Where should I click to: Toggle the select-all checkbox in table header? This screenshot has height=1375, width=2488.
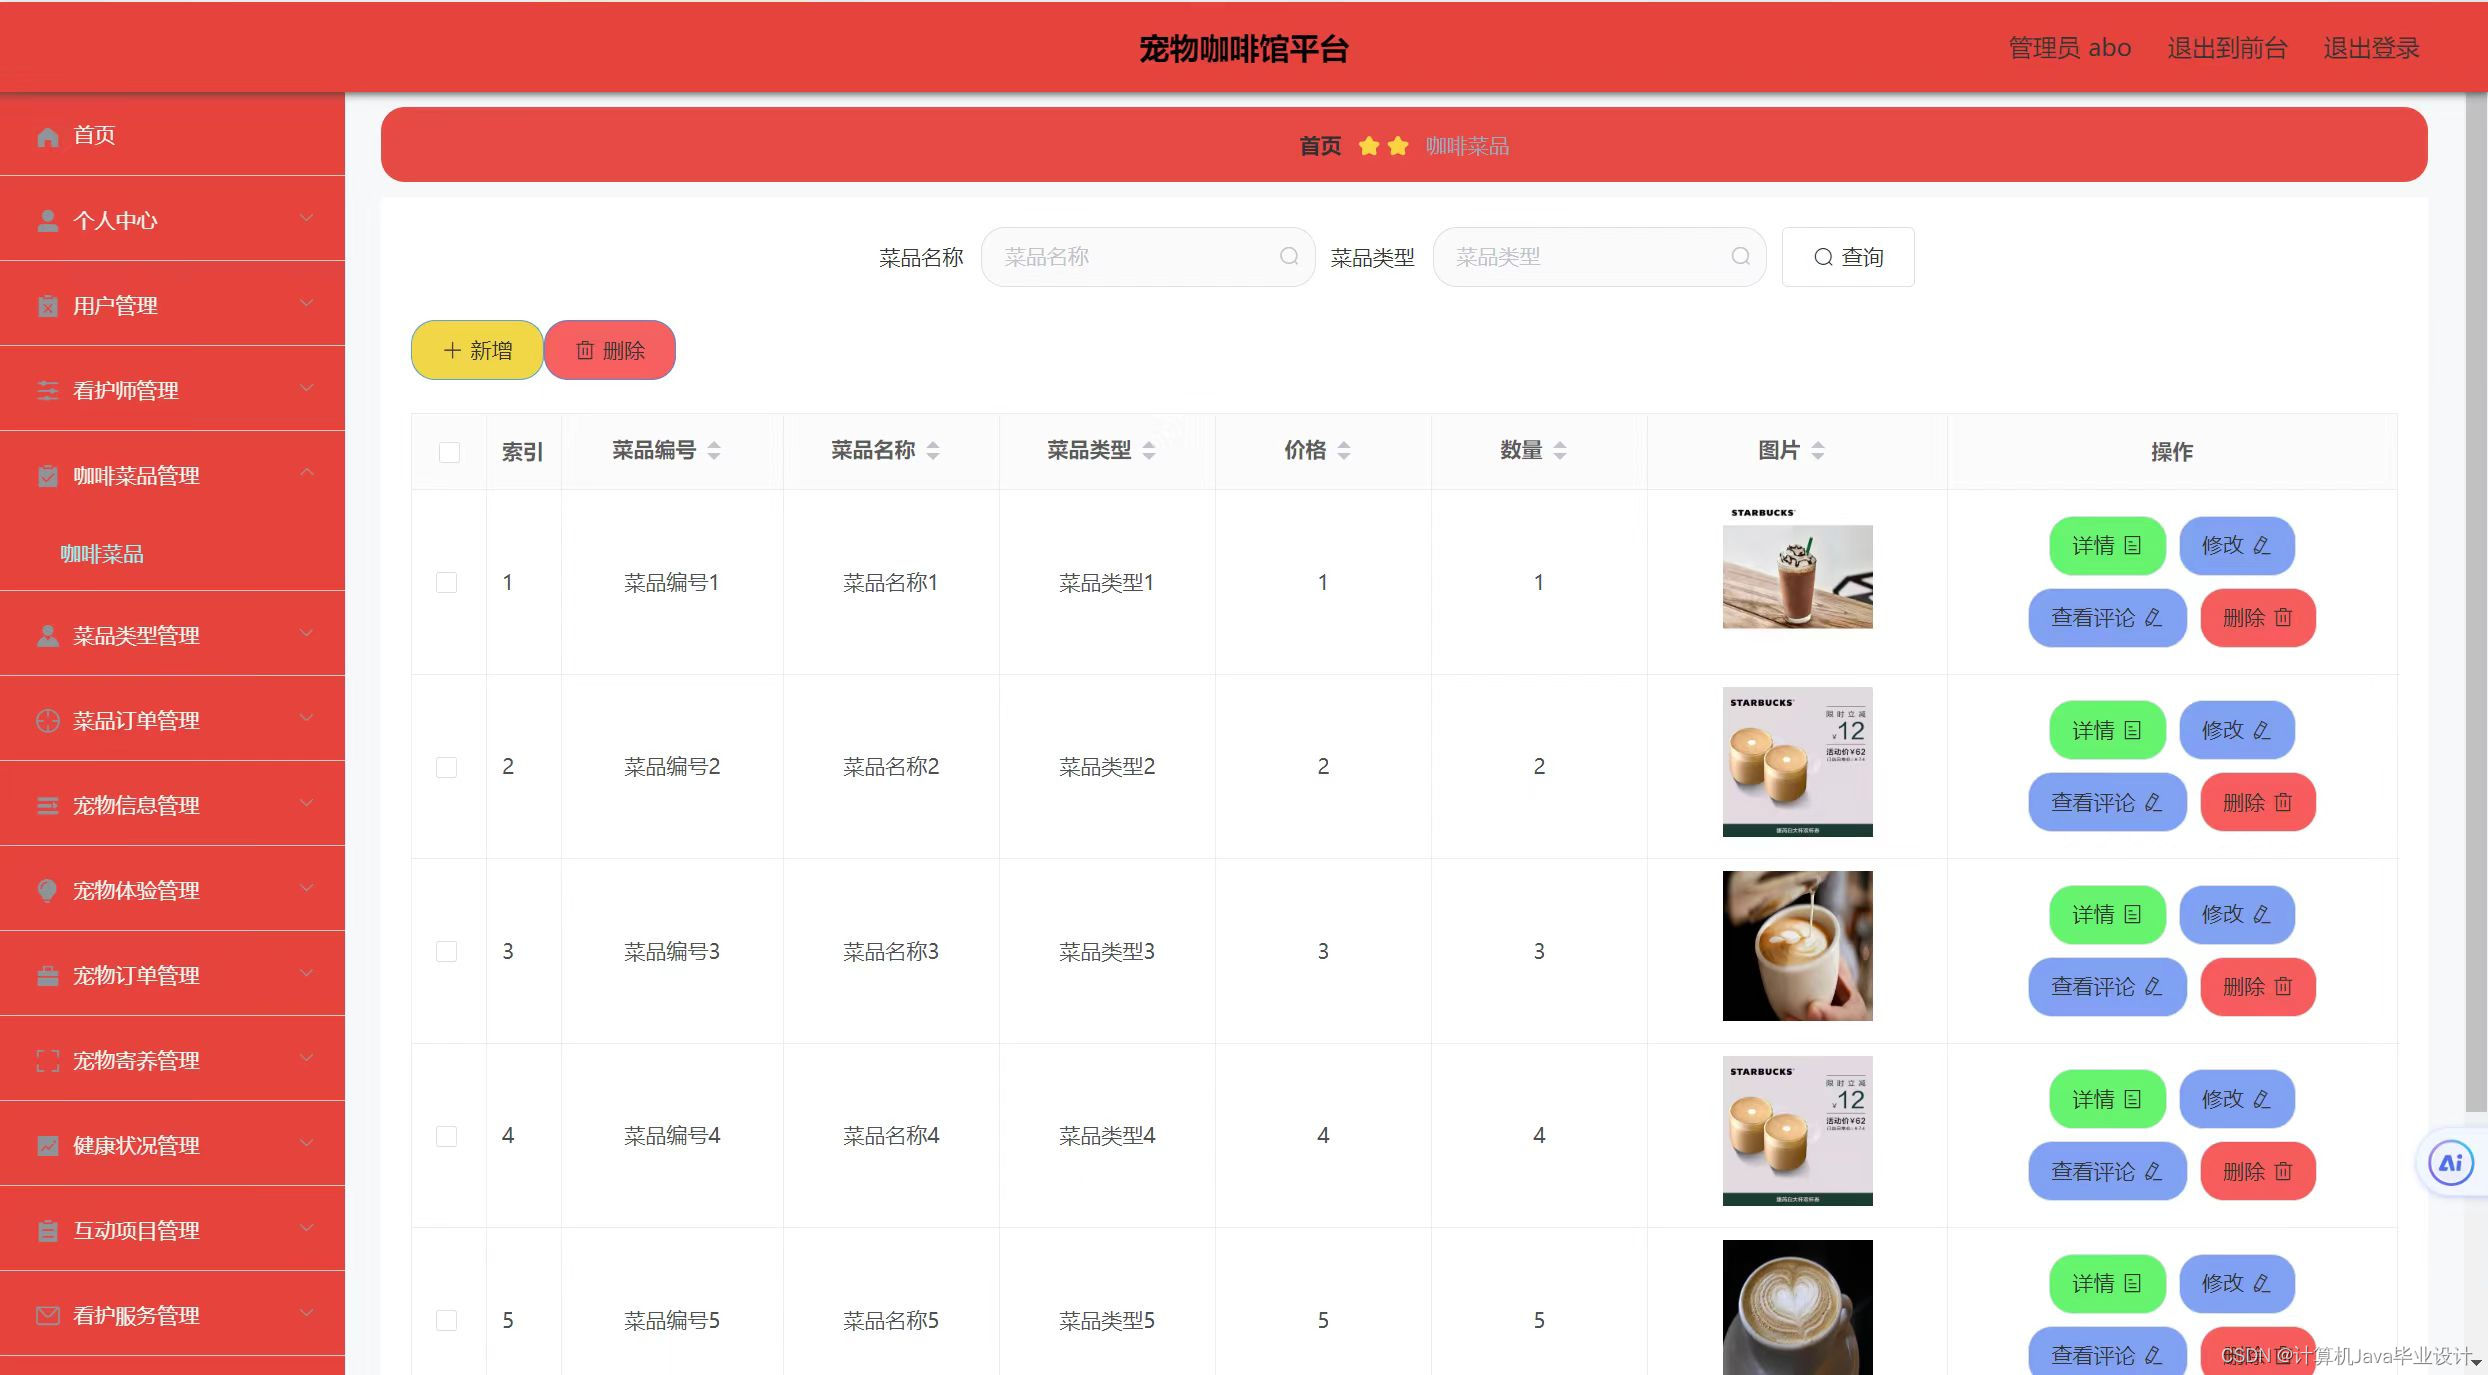[x=449, y=452]
